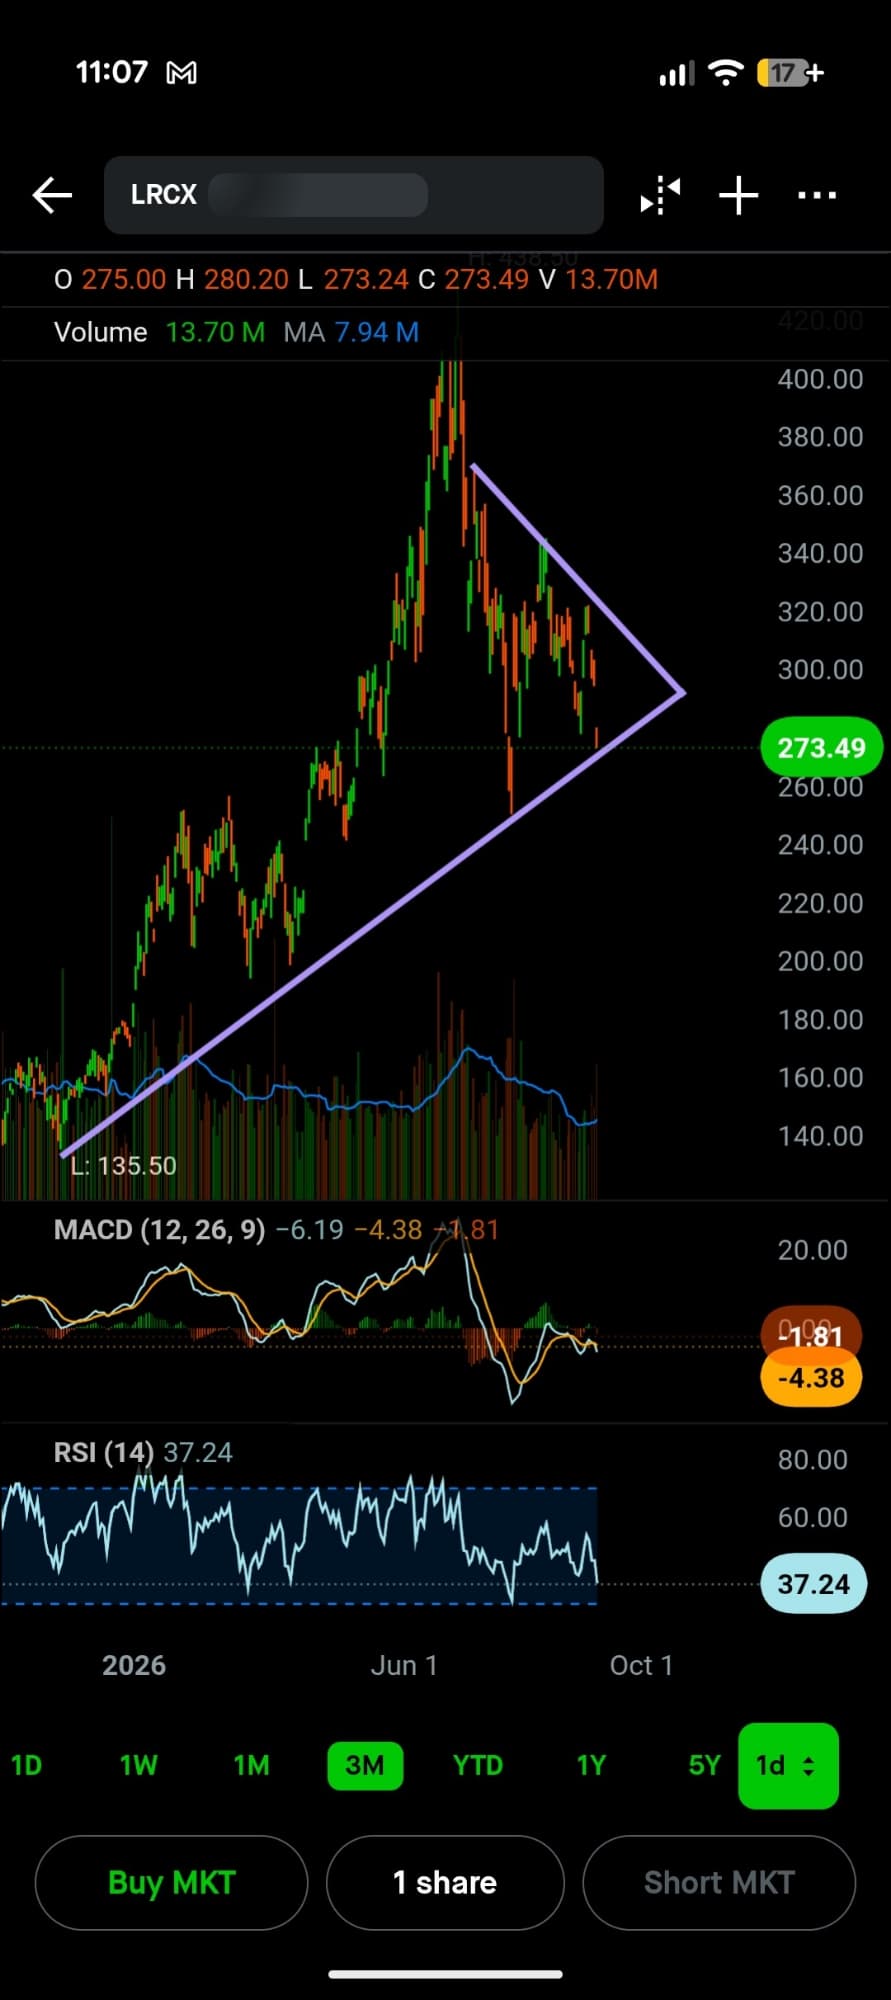Select the YTD time range

coord(478,1765)
